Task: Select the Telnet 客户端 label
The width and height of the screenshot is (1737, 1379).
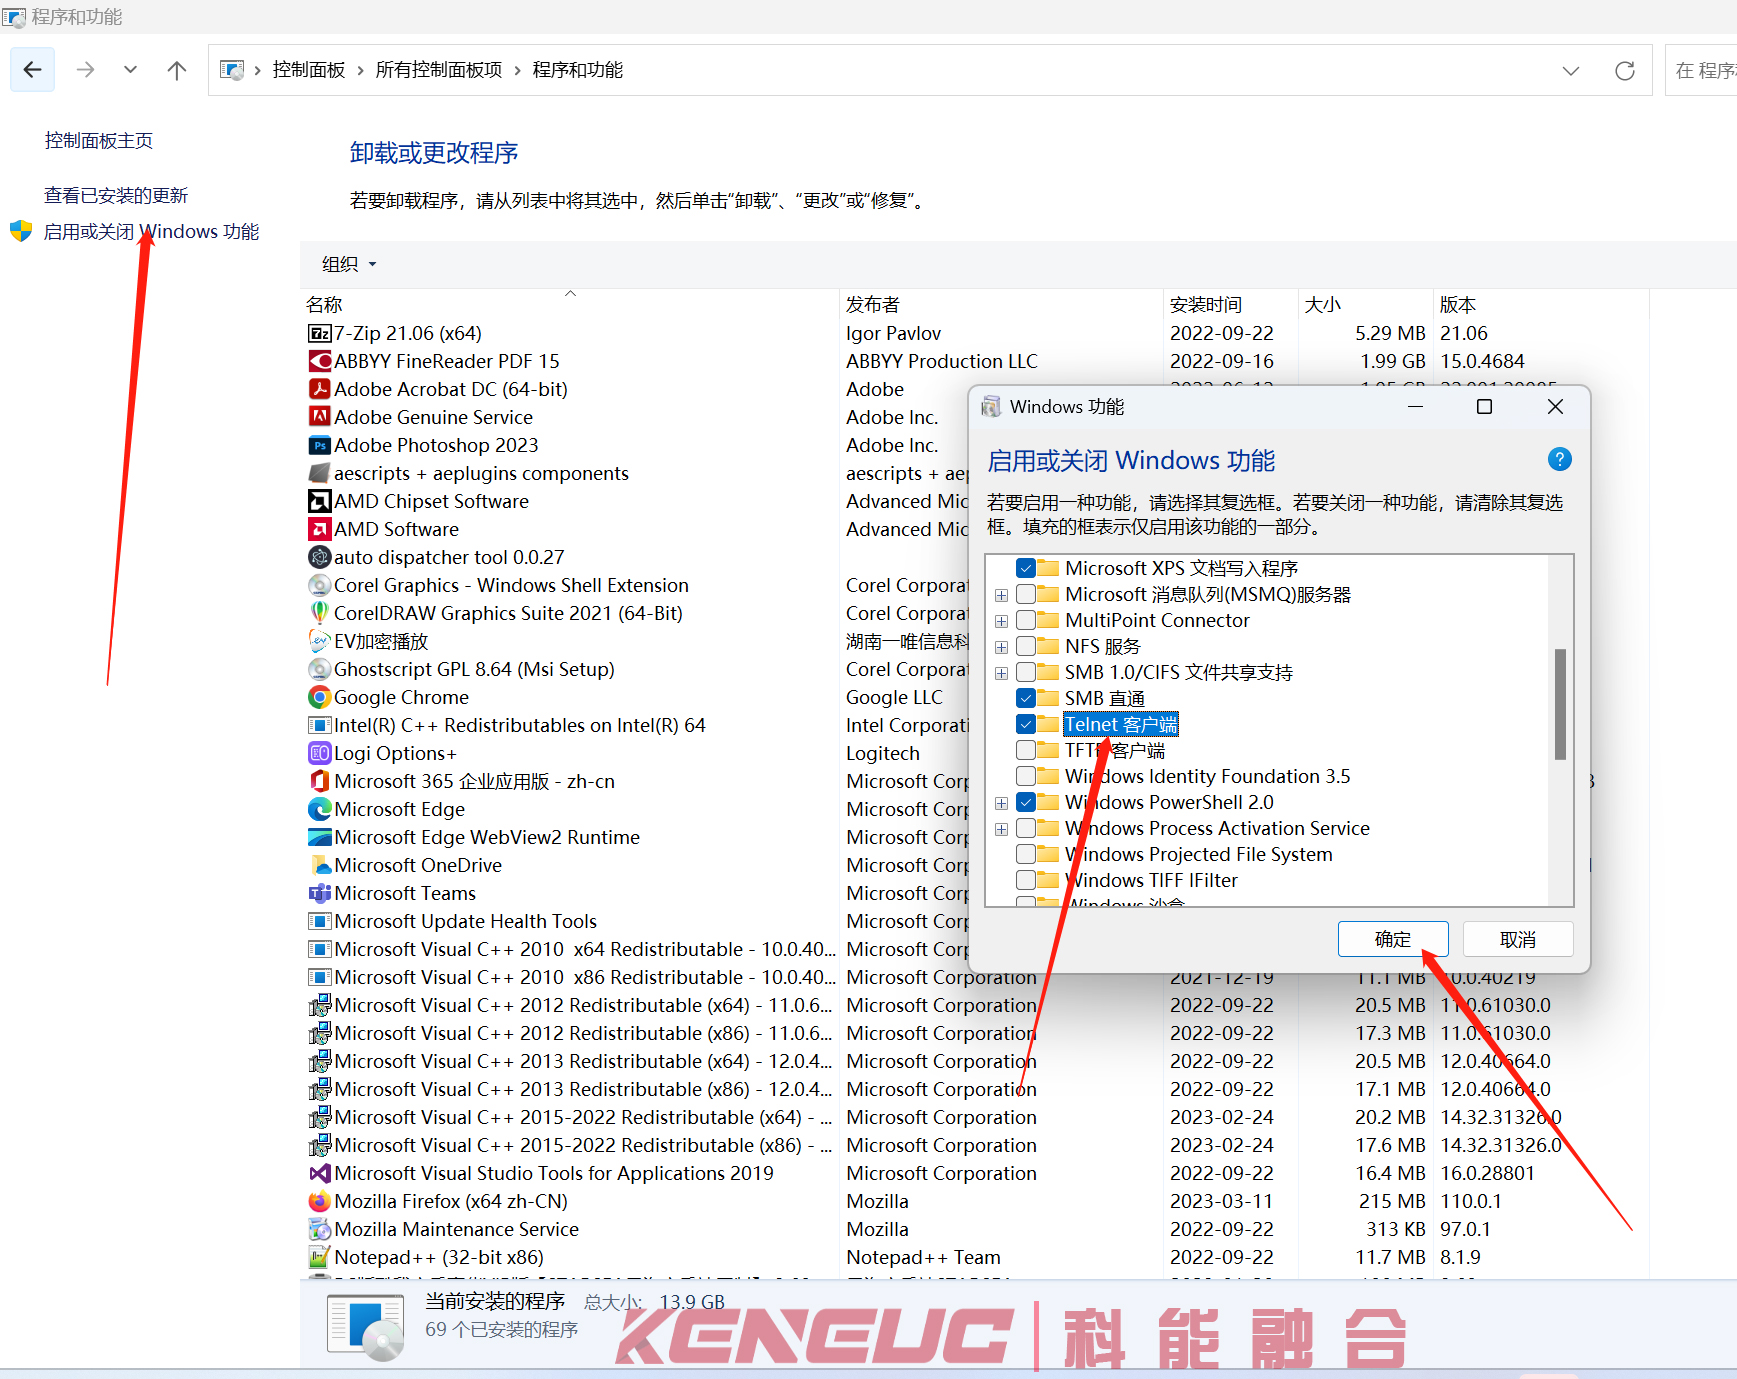Action: coord(1121,724)
